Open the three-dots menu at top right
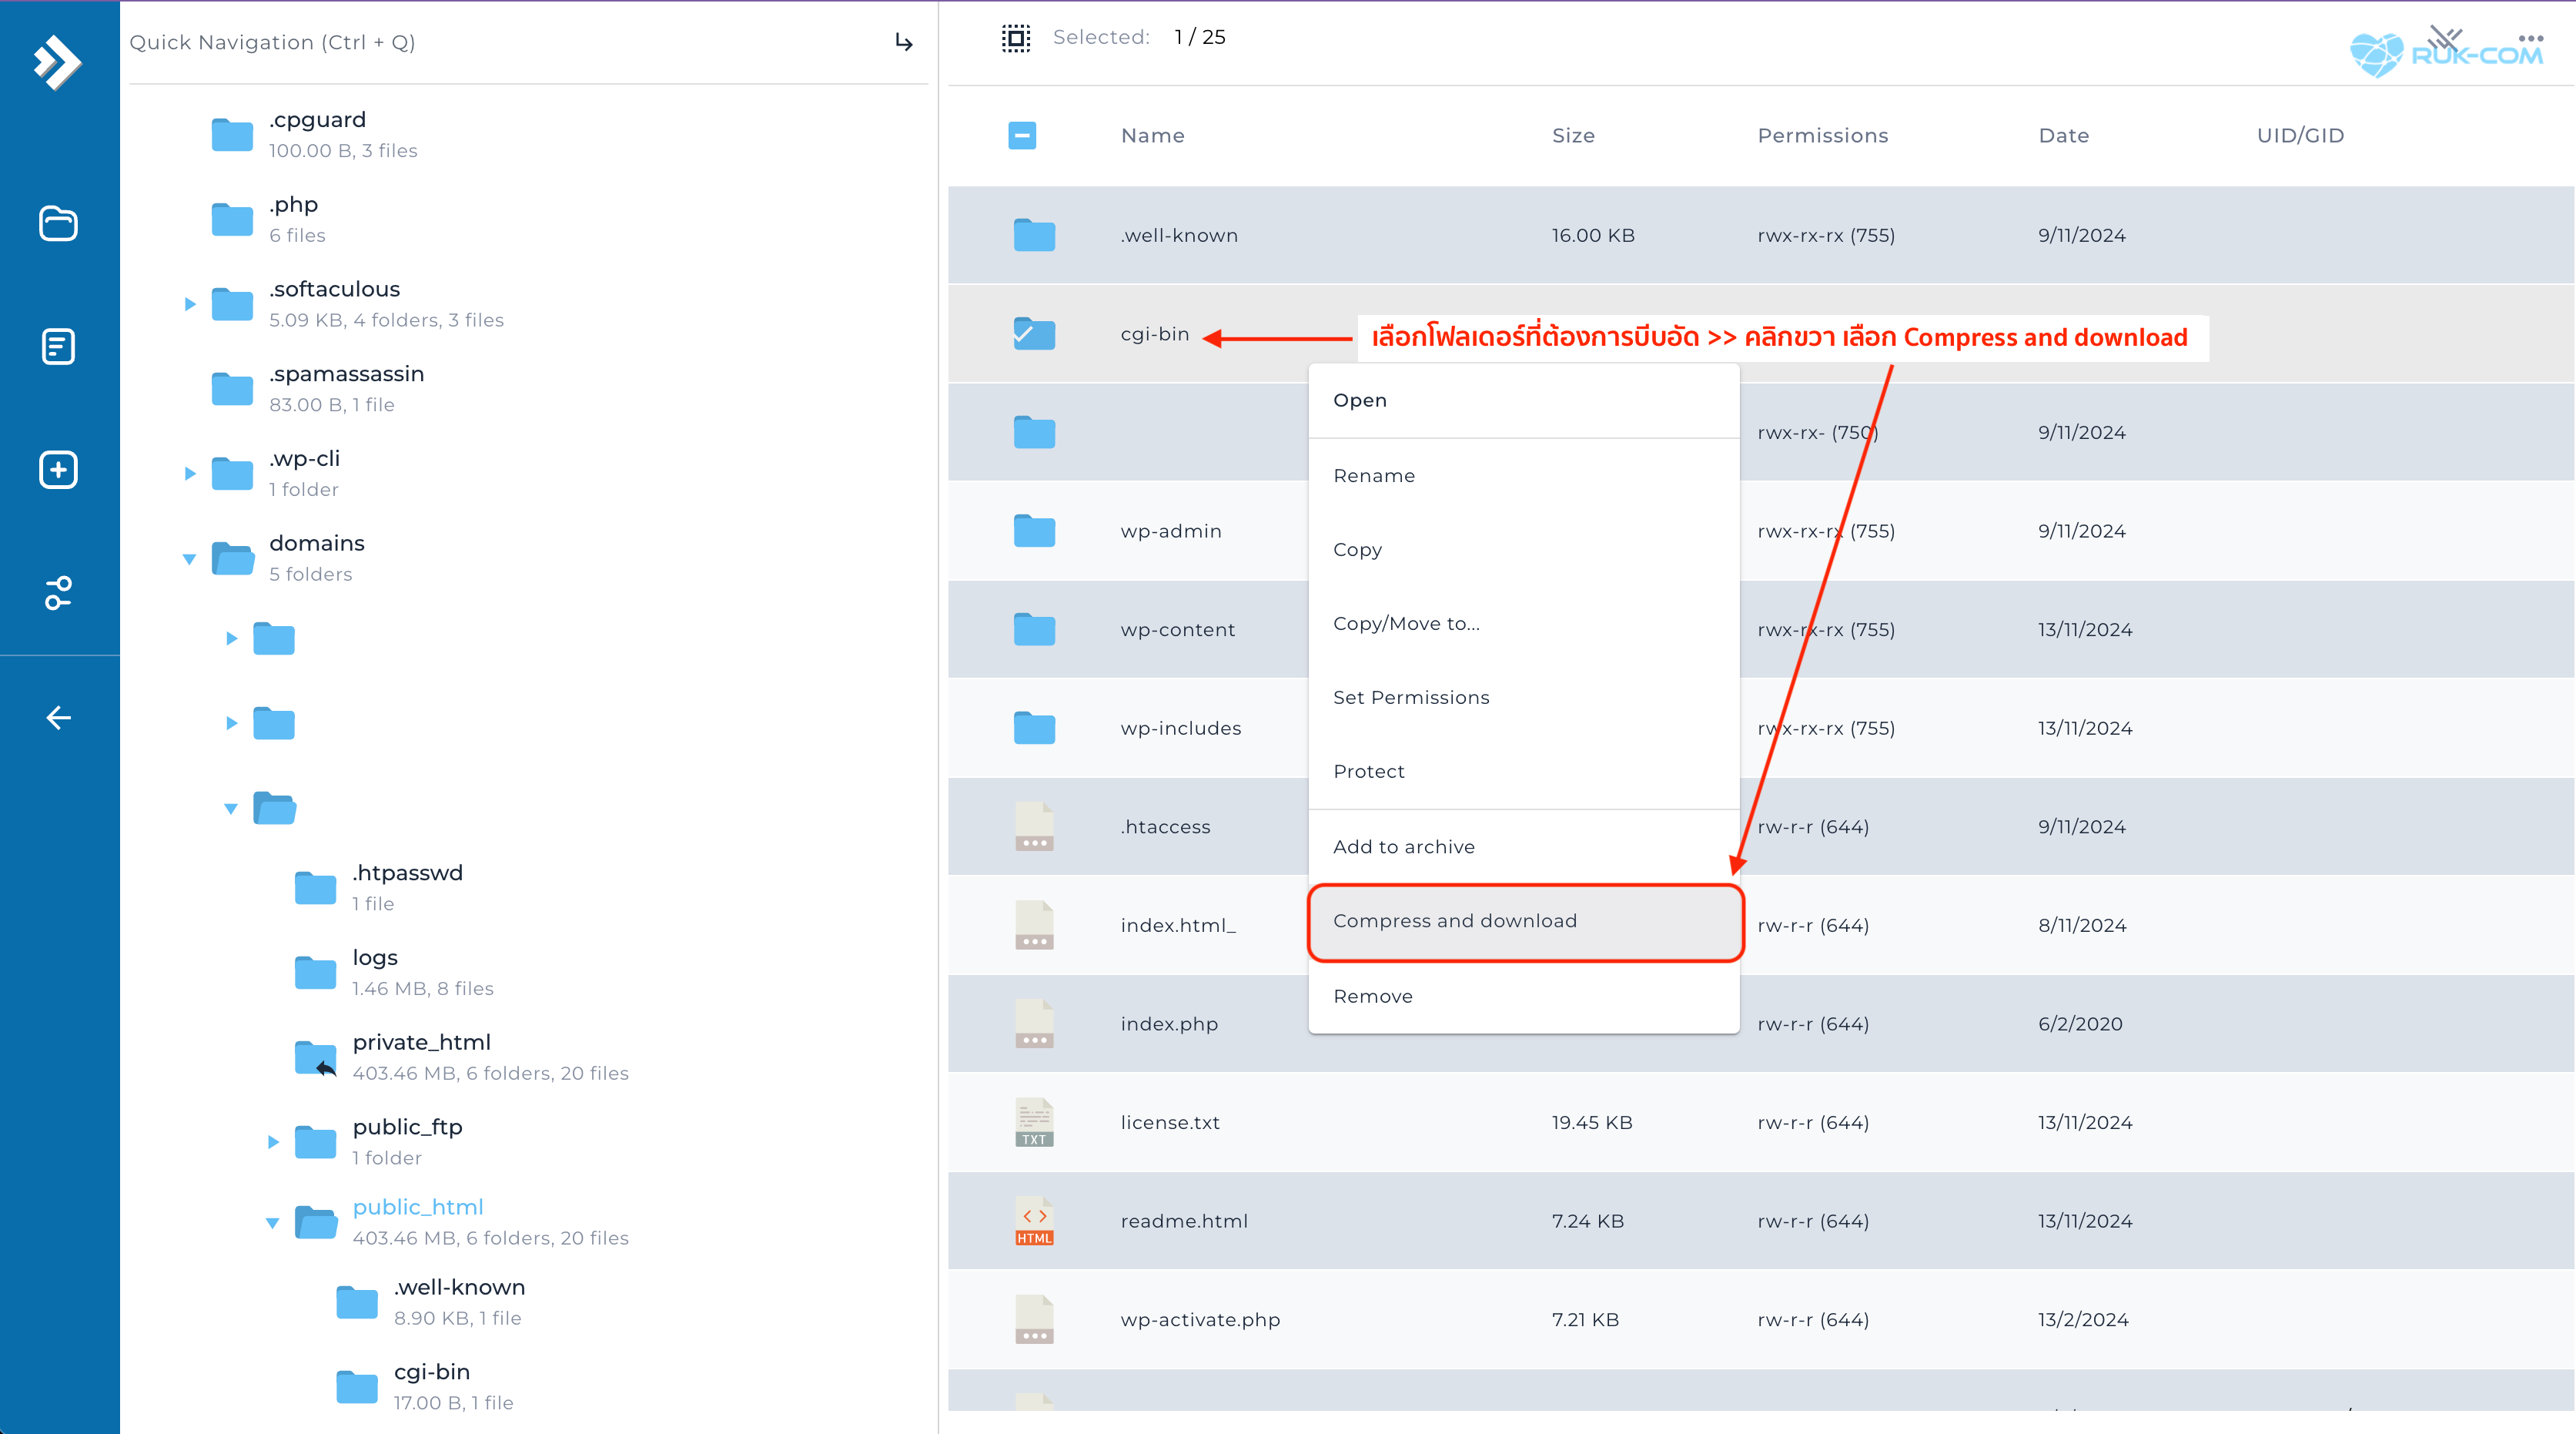This screenshot has width=2576, height=1434. tap(2531, 38)
